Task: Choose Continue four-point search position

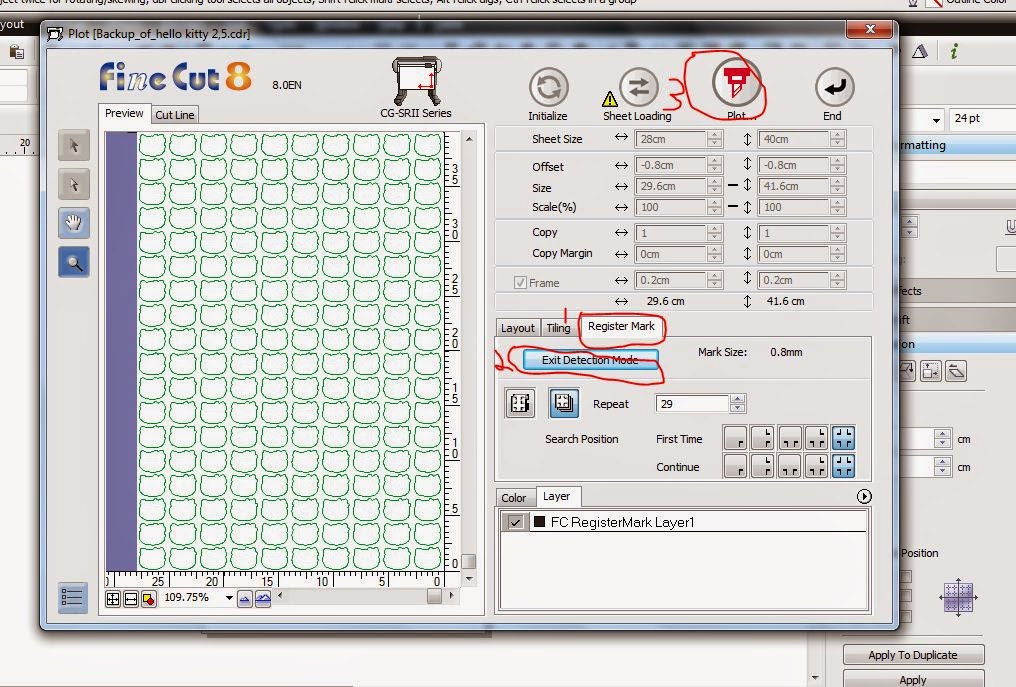Action: tap(843, 466)
